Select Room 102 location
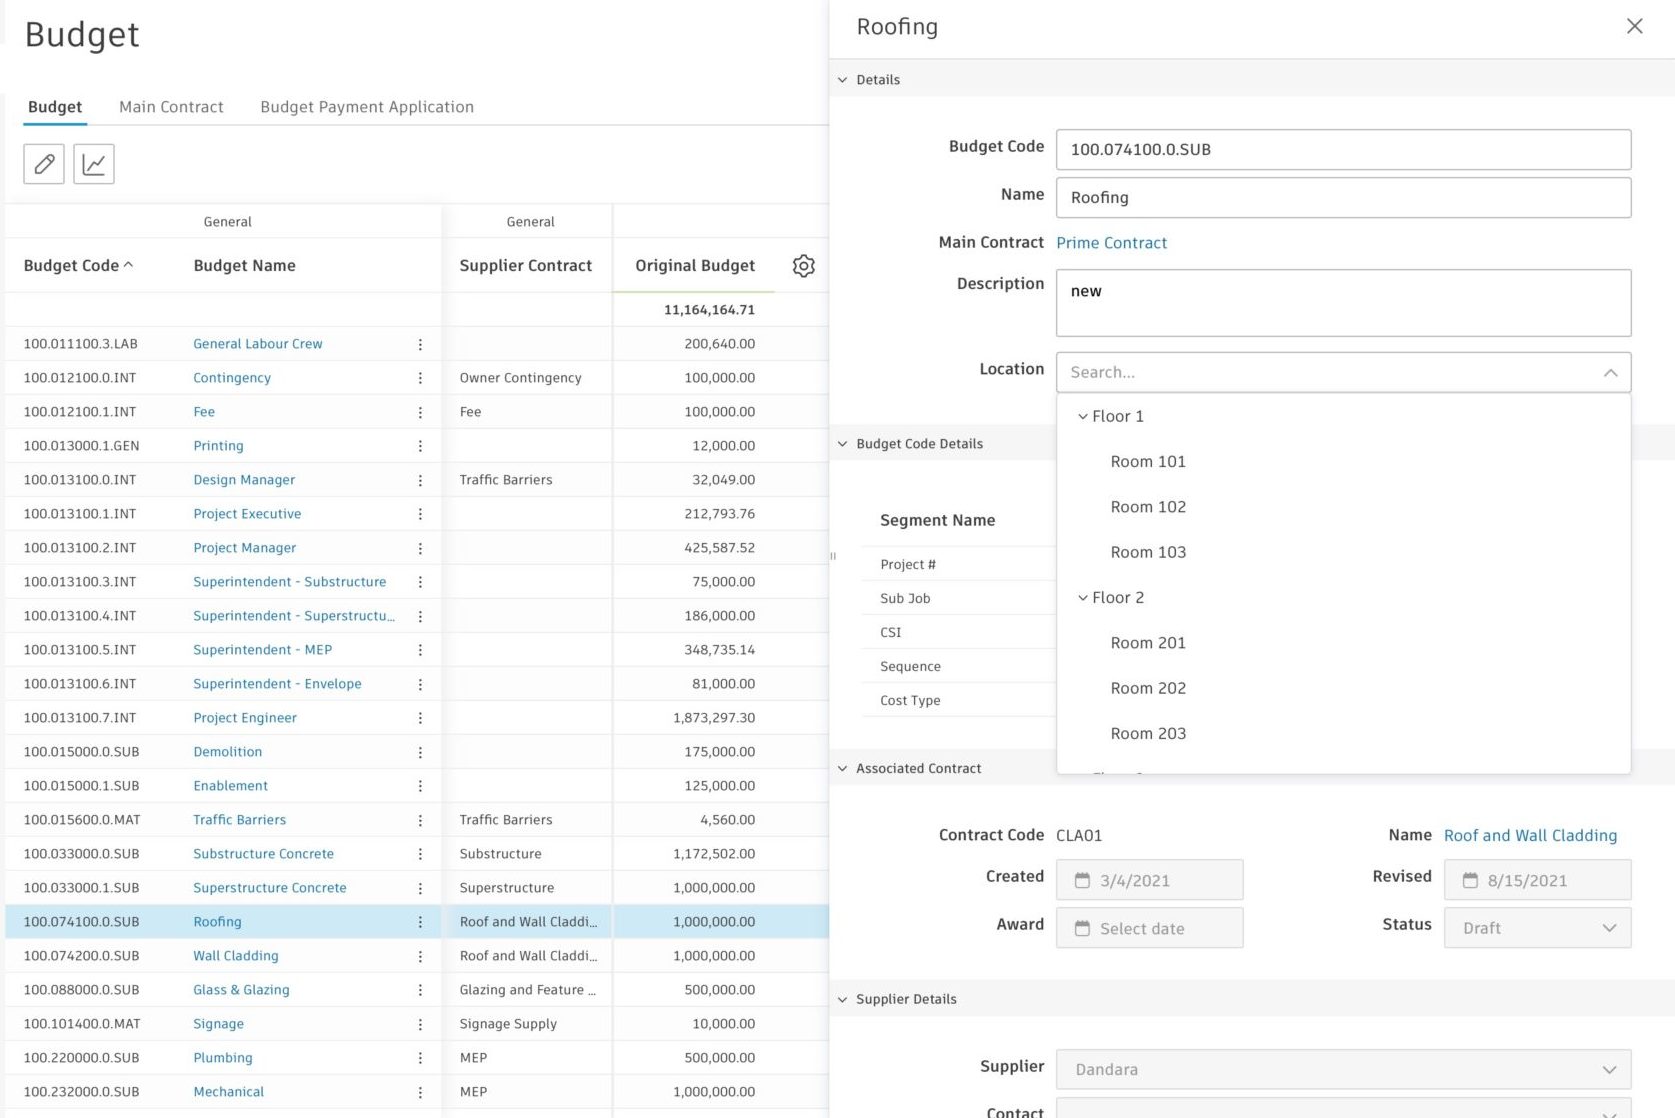Image resolution: width=1675 pixels, height=1118 pixels. click(x=1148, y=507)
